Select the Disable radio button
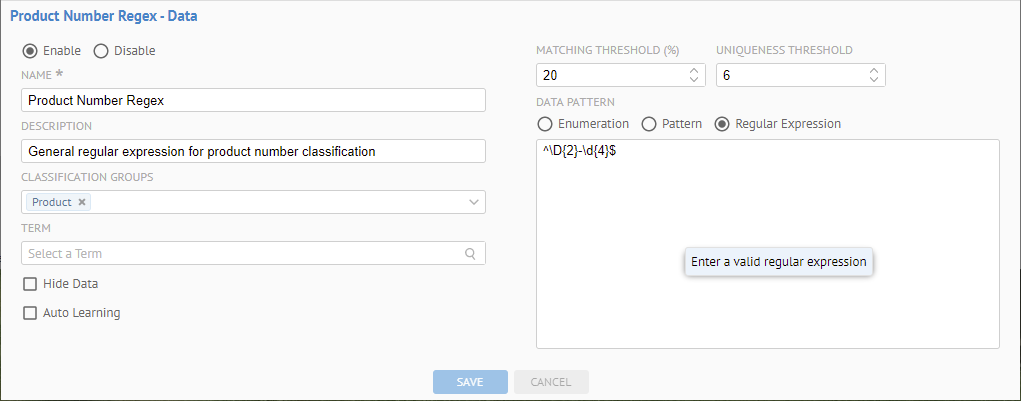This screenshot has height=401, width=1021. pos(101,51)
